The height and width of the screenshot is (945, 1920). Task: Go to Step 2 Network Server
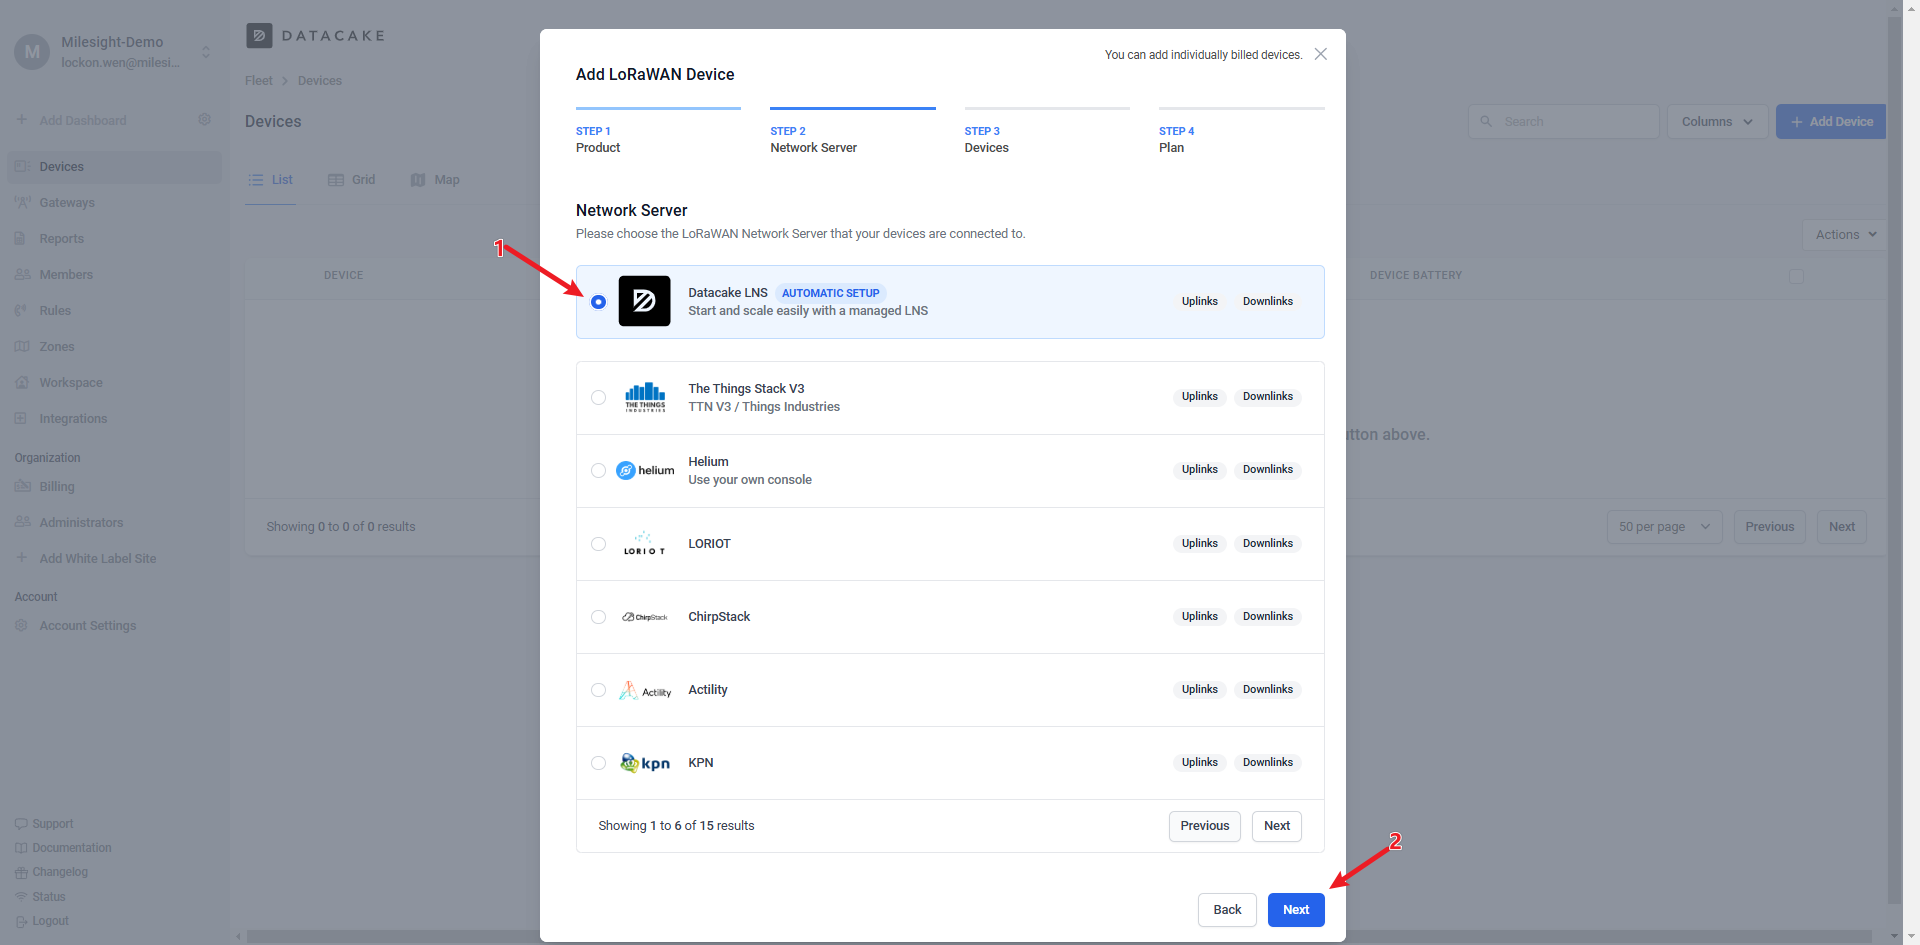852,132
